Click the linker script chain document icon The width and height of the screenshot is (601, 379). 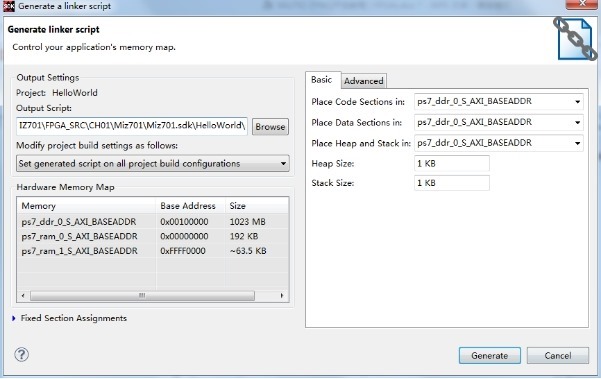coord(575,39)
